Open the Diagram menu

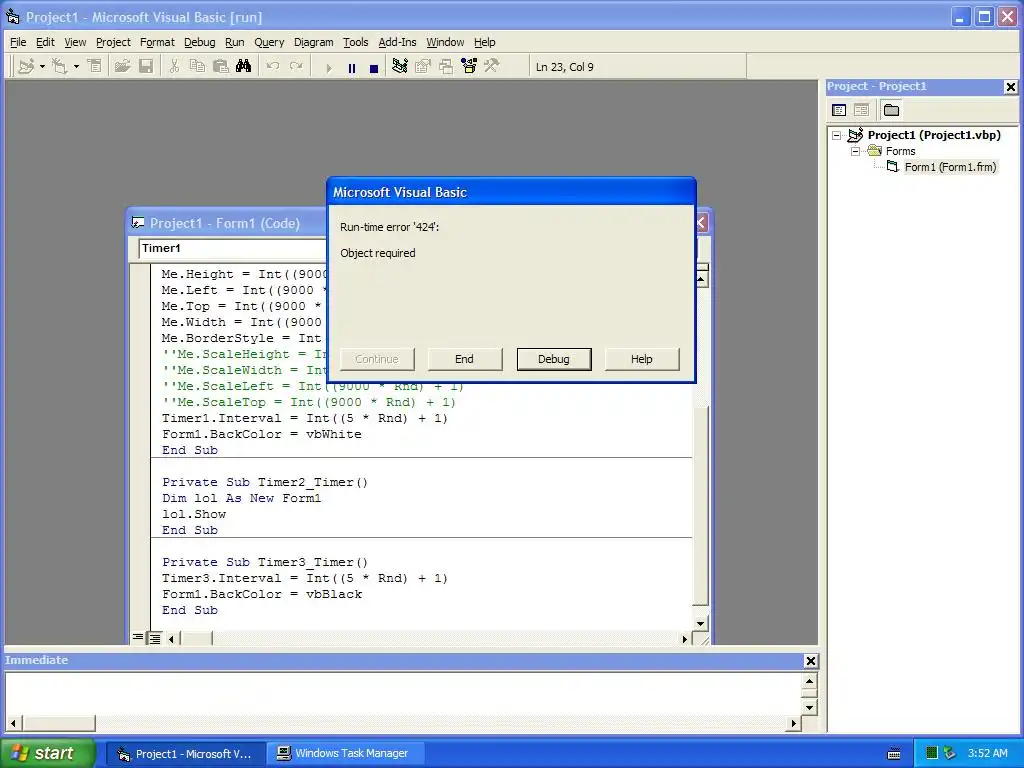(x=313, y=42)
